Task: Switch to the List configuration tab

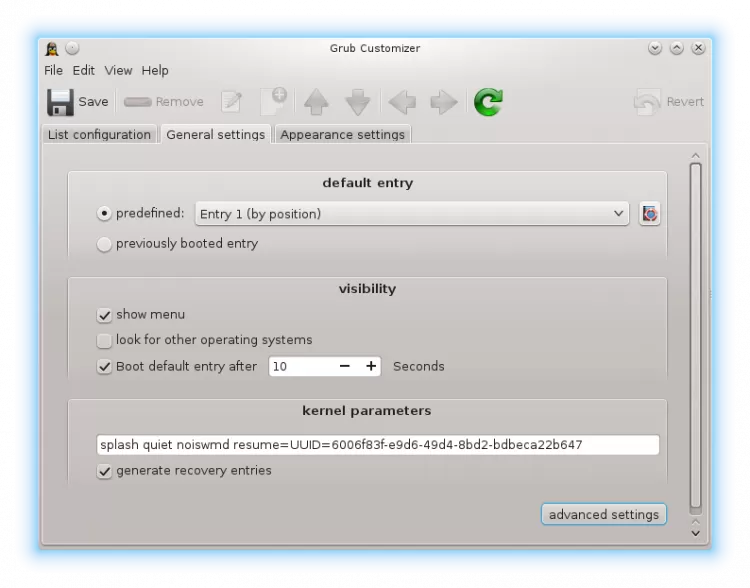Action: [x=99, y=135]
